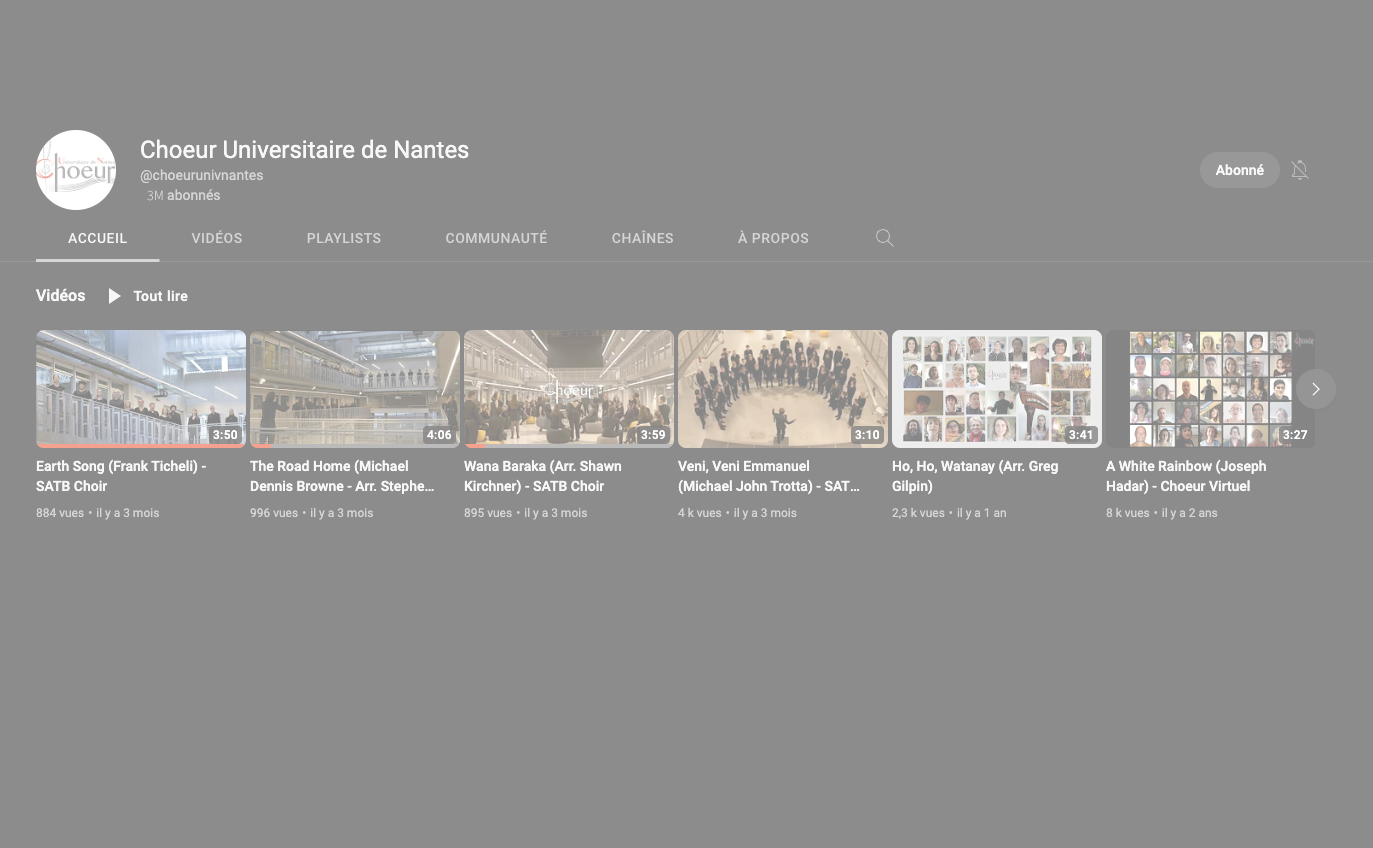Click A White Rainbow (Joseph Hadar) title

coord(1186,476)
